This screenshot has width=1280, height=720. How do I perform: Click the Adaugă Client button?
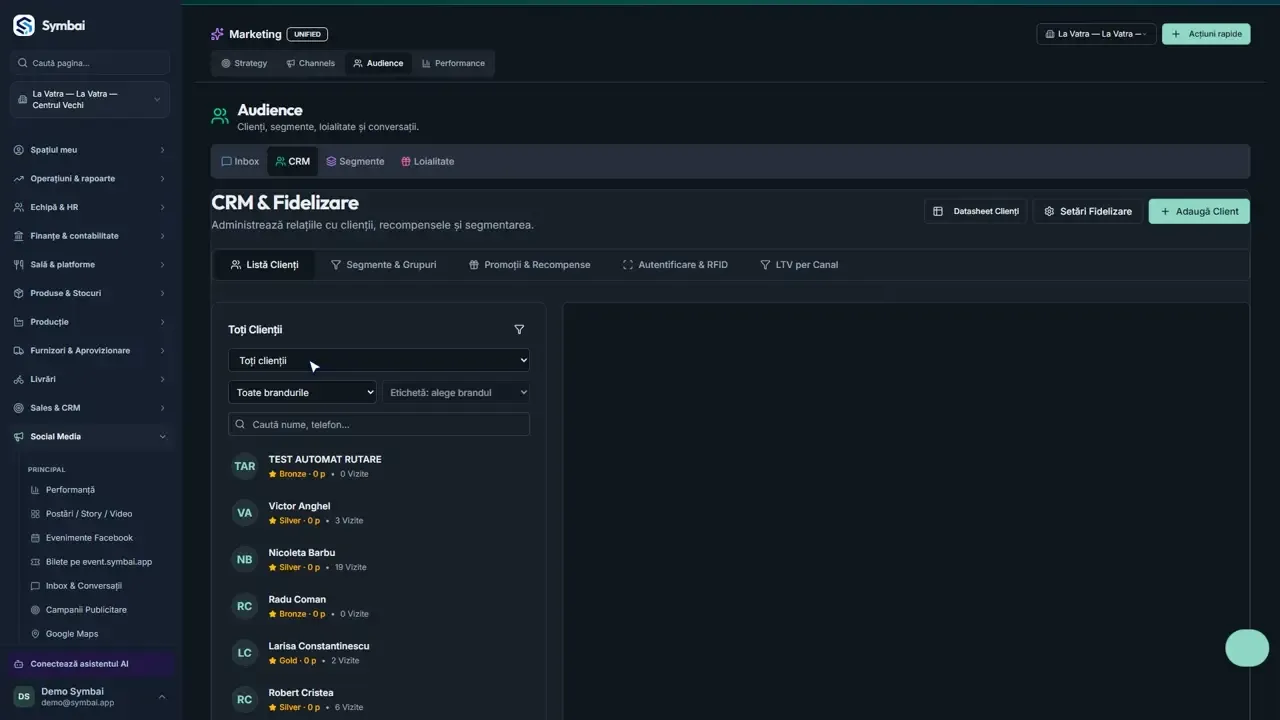coord(1199,211)
